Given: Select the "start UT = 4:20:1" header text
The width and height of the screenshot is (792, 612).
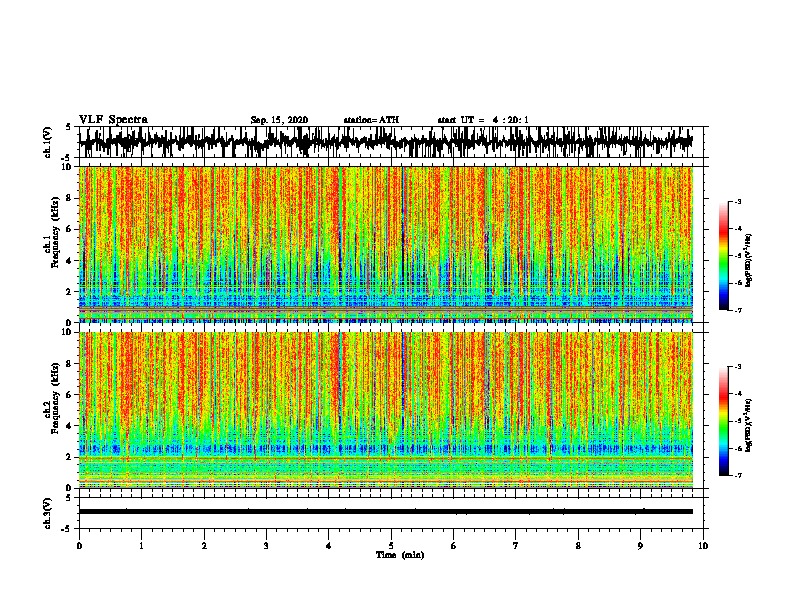Looking at the screenshot, I should (x=483, y=120).
